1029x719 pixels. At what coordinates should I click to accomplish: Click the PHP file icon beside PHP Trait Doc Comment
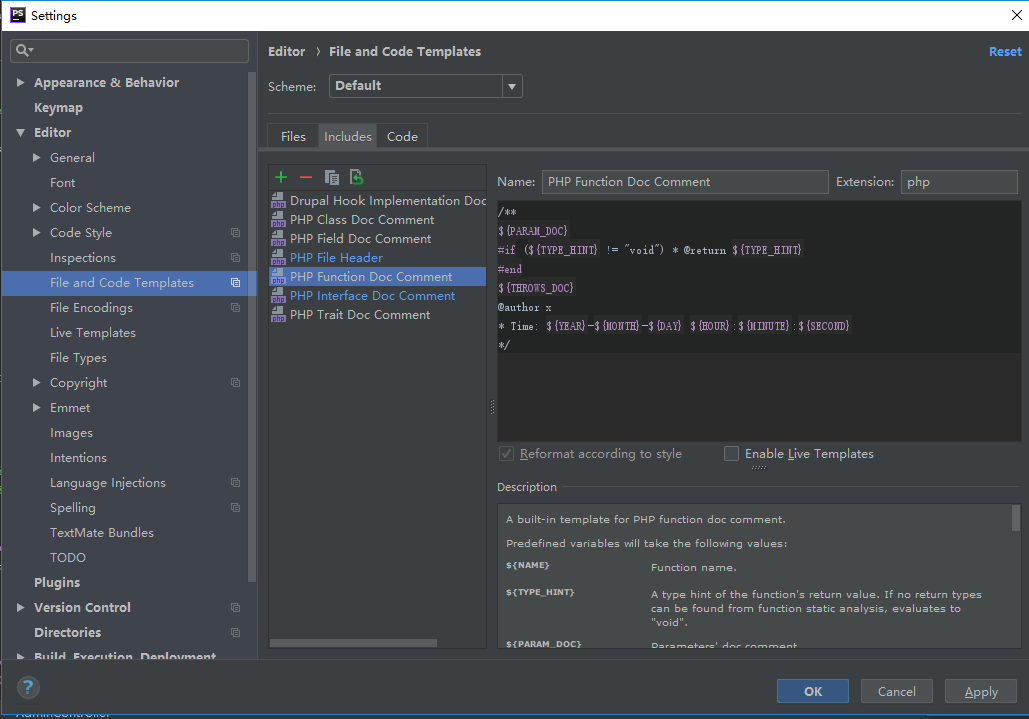coord(278,315)
